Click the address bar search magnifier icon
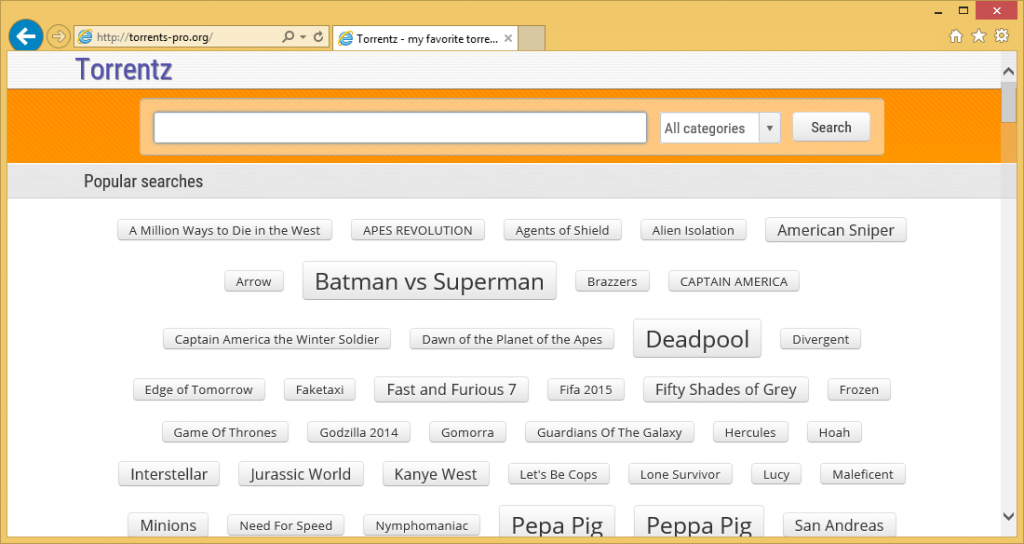Screen dimensions: 1024x544 (x=288, y=37)
